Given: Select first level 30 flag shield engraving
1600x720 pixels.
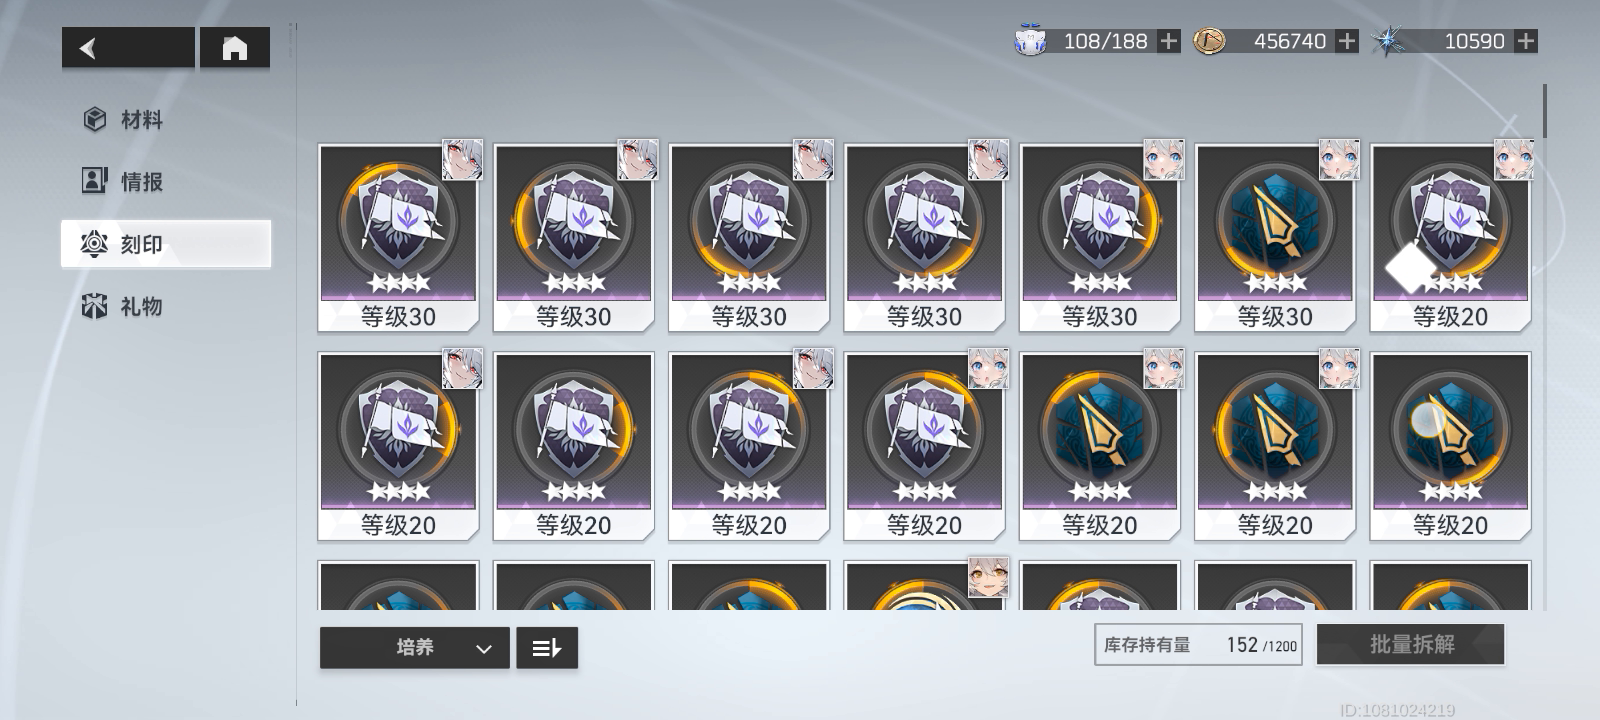Looking at the screenshot, I should coord(398,238).
